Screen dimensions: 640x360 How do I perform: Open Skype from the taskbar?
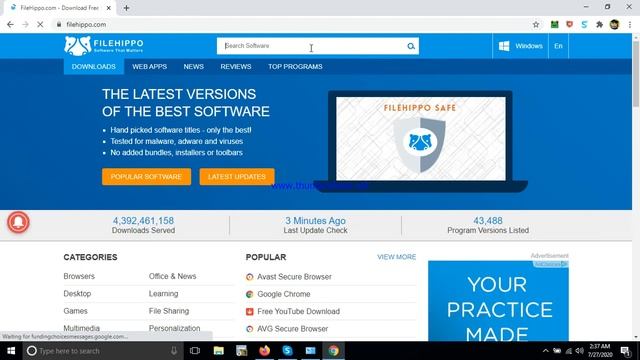[287, 351]
